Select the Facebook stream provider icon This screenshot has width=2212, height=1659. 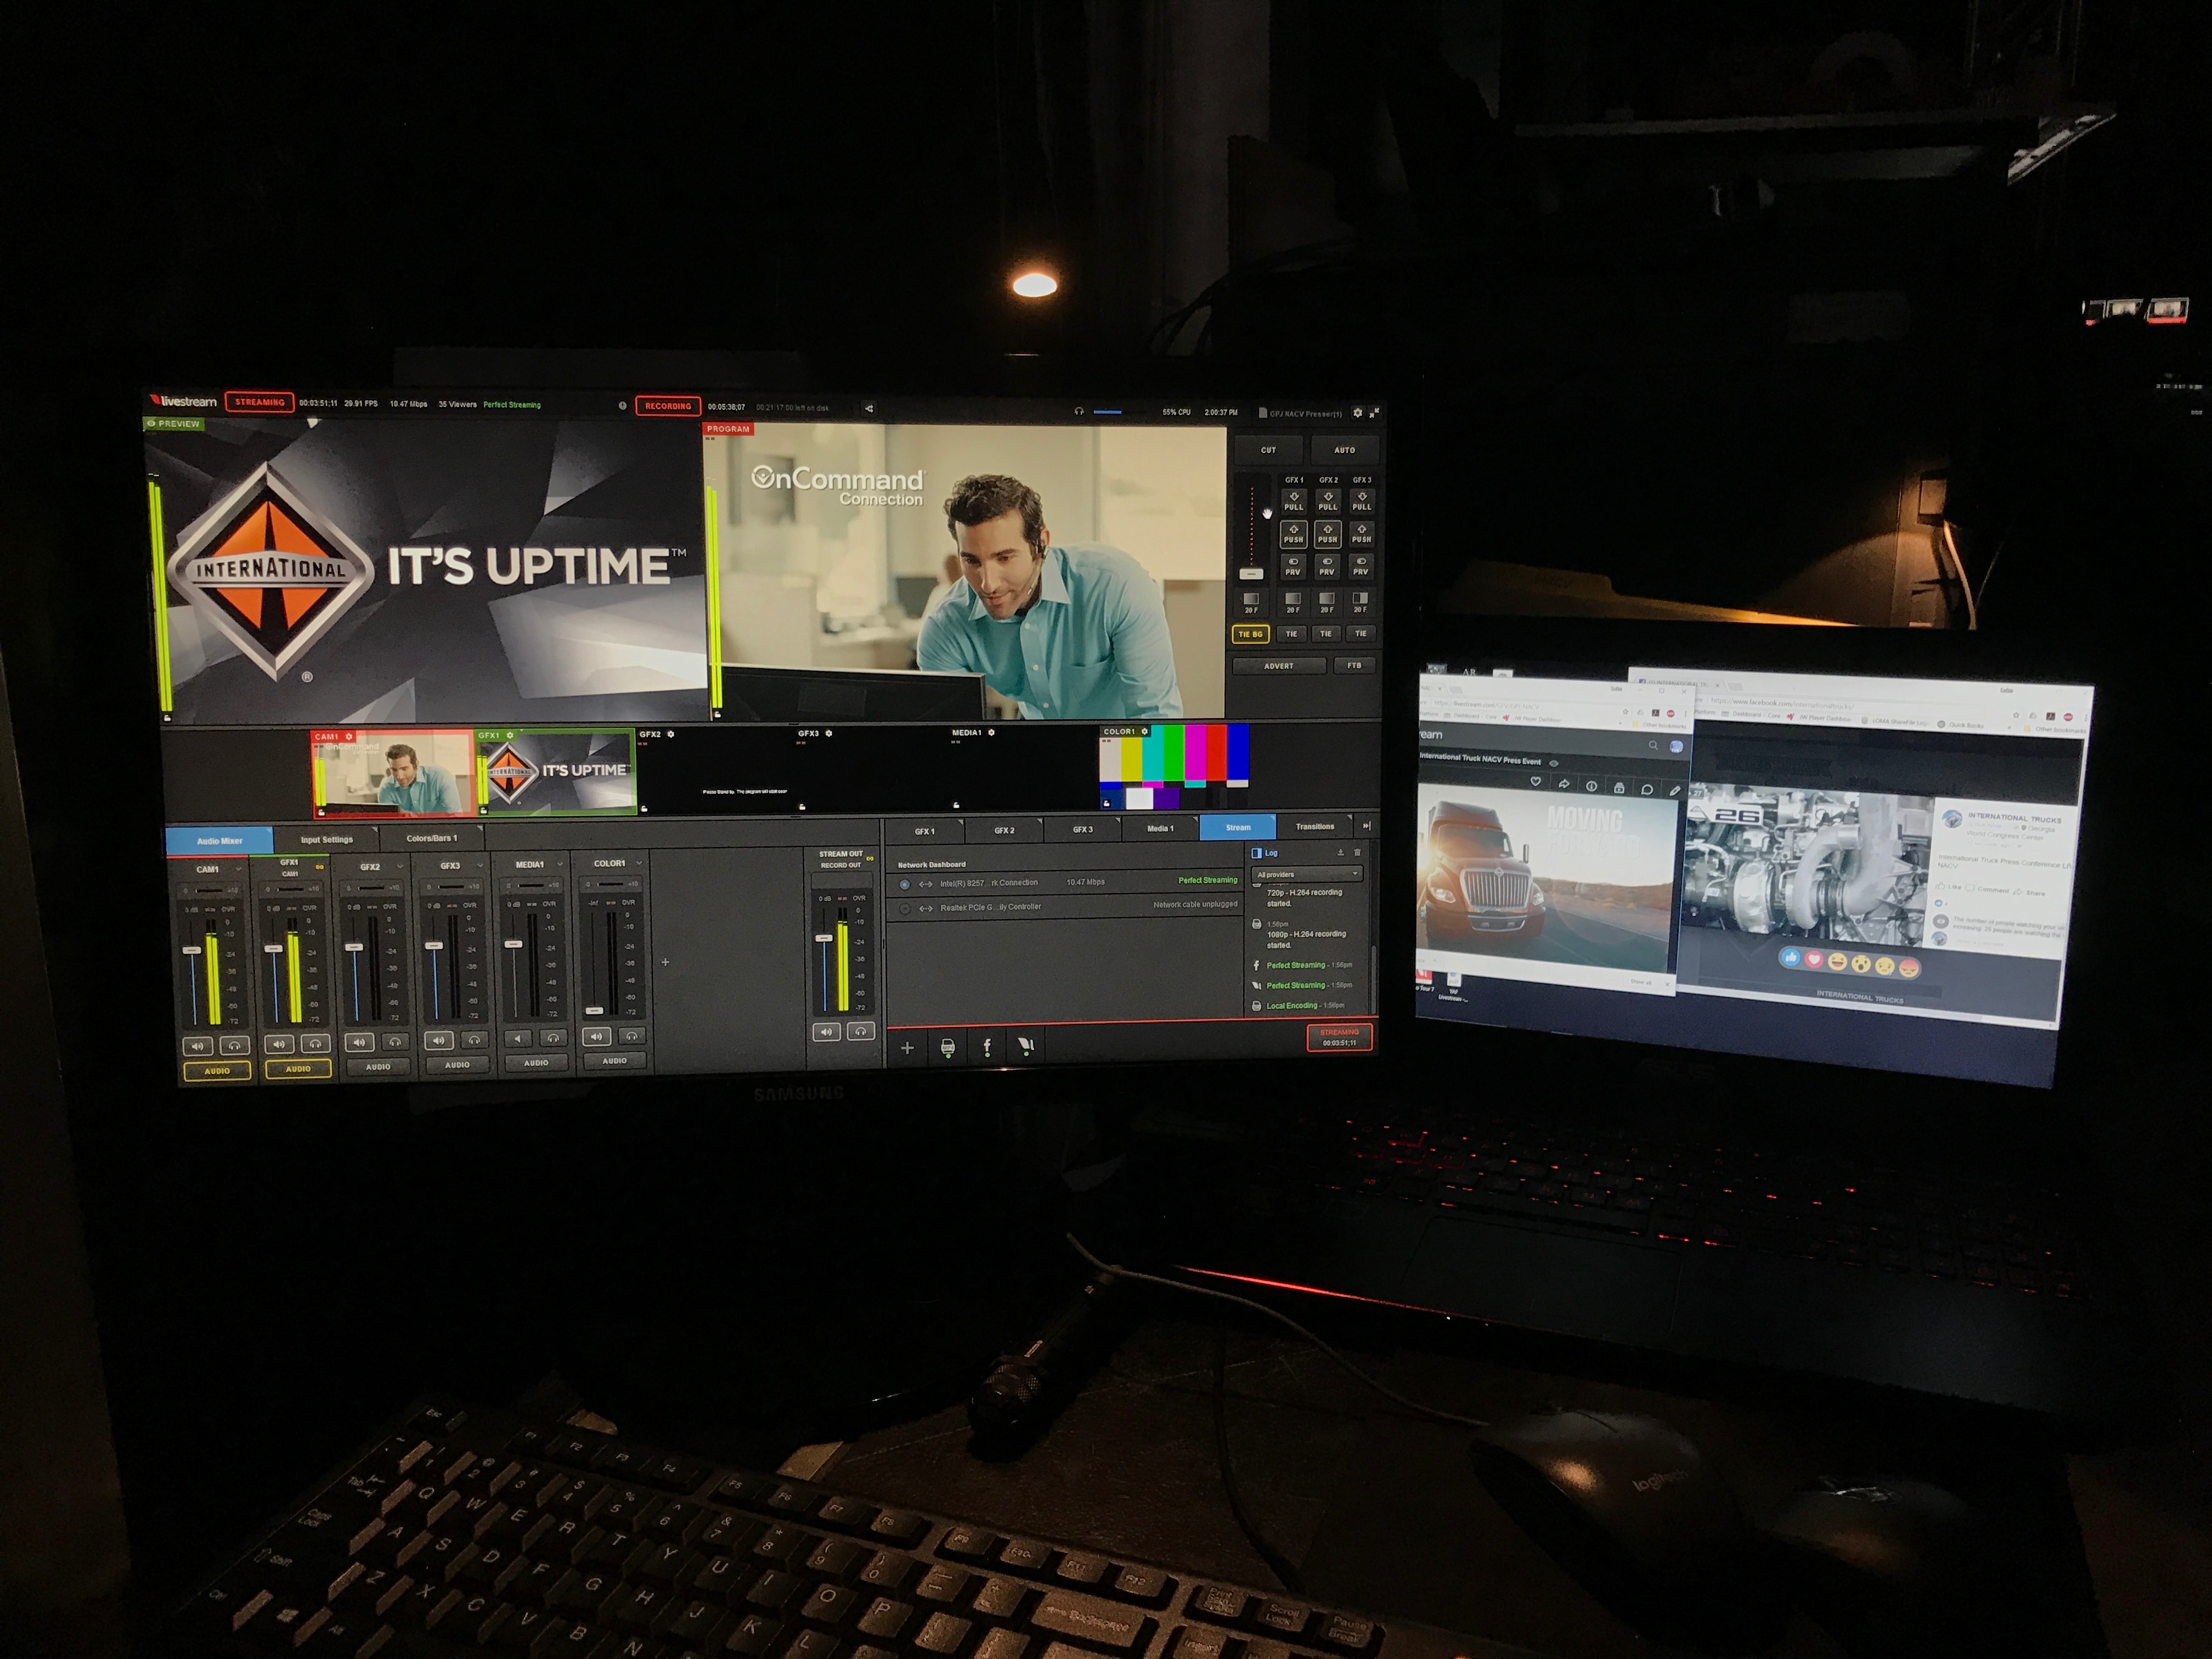point(987,1046)
